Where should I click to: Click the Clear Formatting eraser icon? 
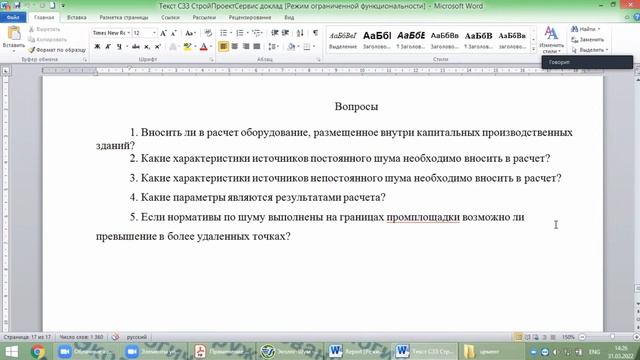208,33
